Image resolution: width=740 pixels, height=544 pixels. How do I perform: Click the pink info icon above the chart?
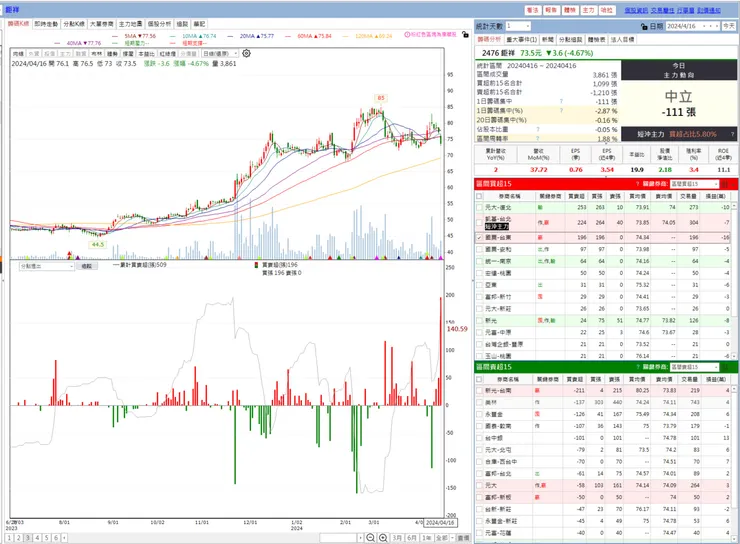[407, 34]
